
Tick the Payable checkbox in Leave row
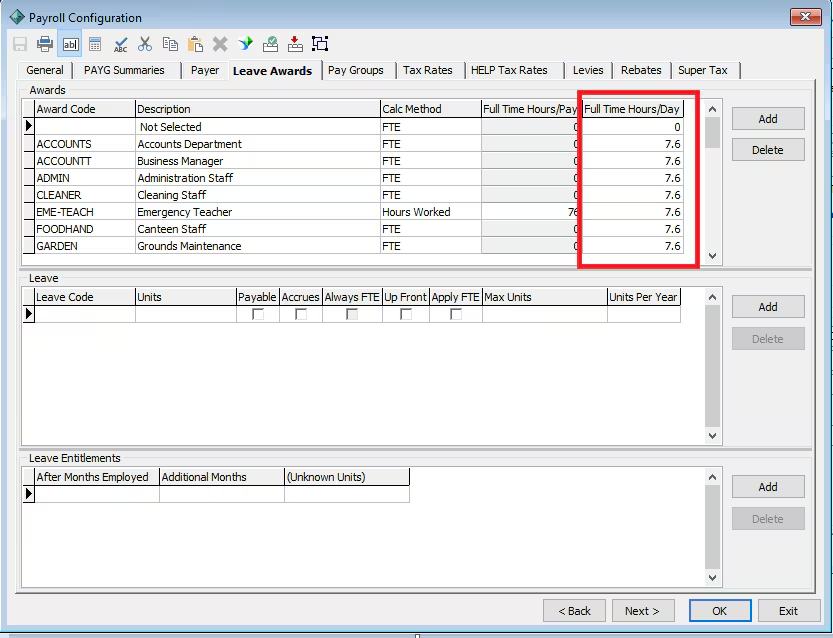click(x=258, y=314)
